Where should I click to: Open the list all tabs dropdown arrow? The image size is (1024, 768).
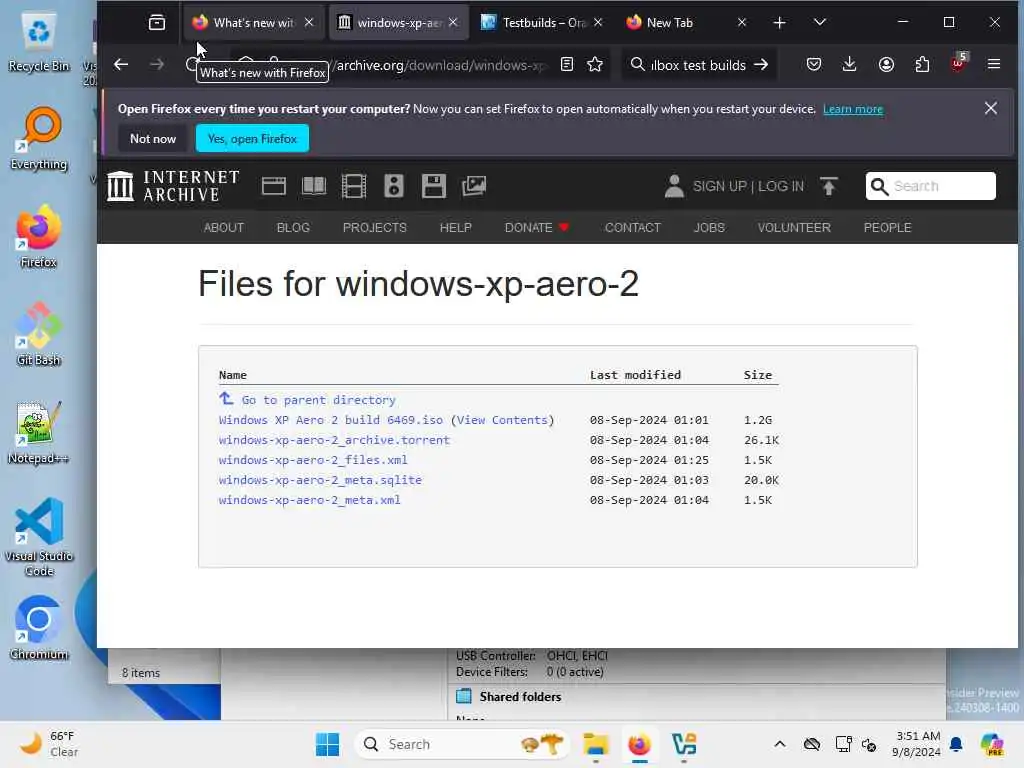coord(820,23)
